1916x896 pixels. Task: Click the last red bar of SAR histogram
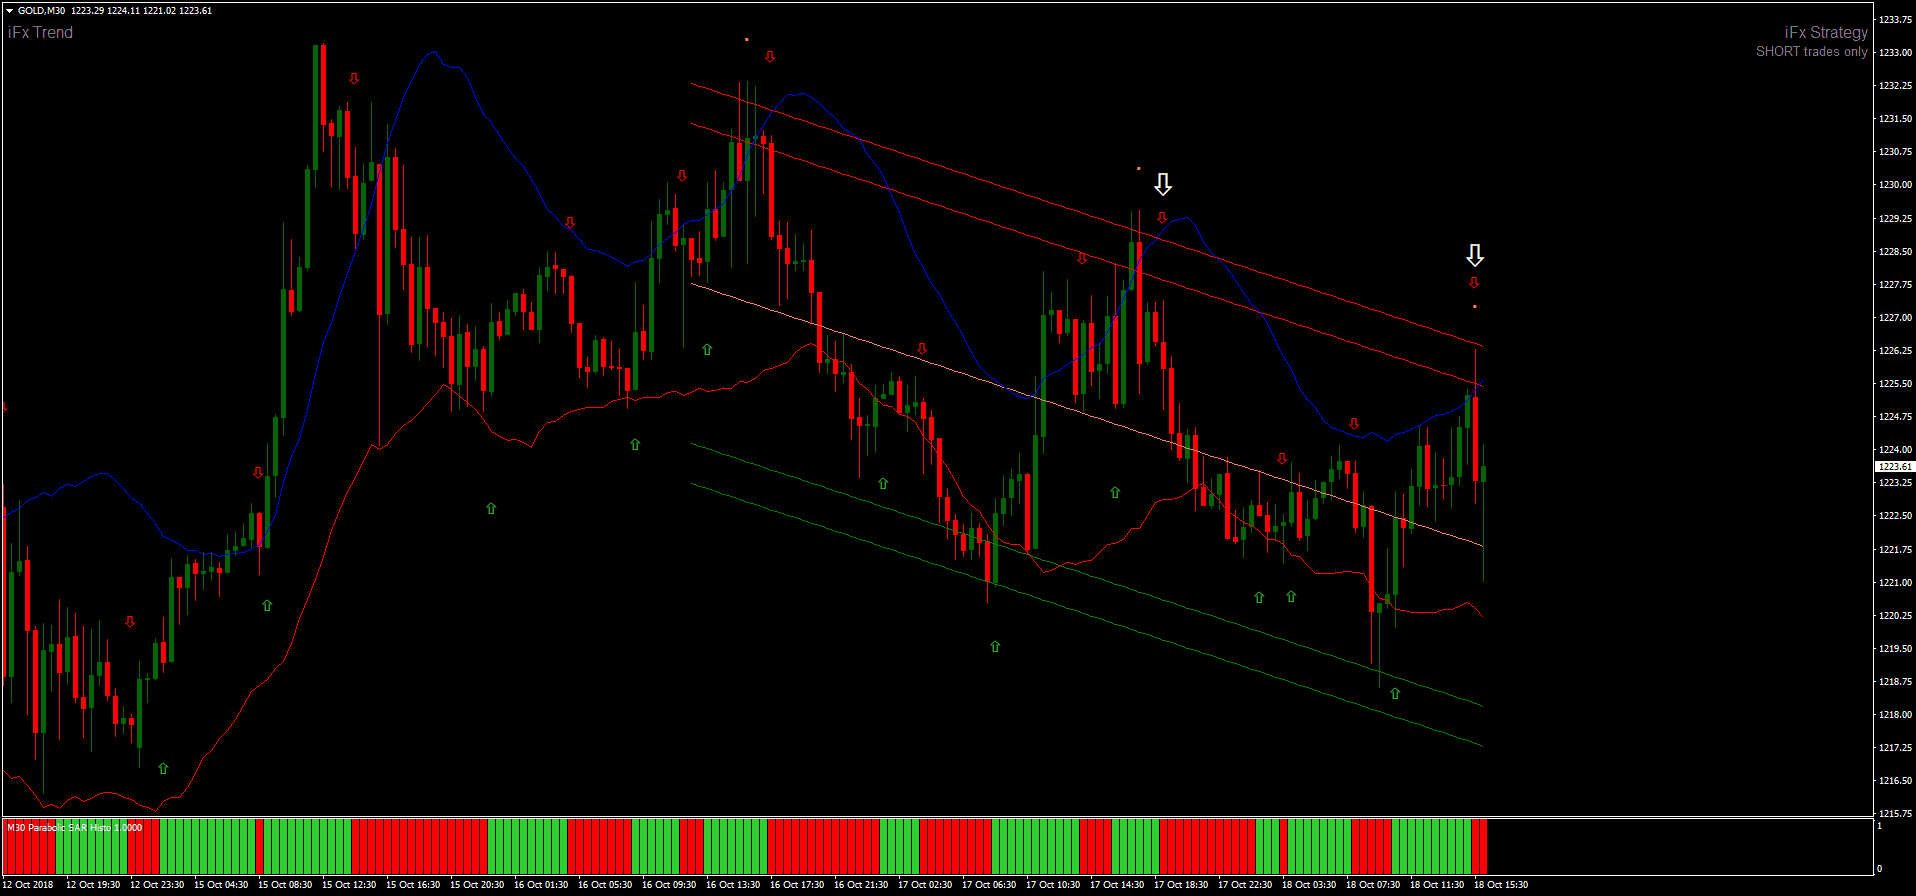click(1479, 846)
